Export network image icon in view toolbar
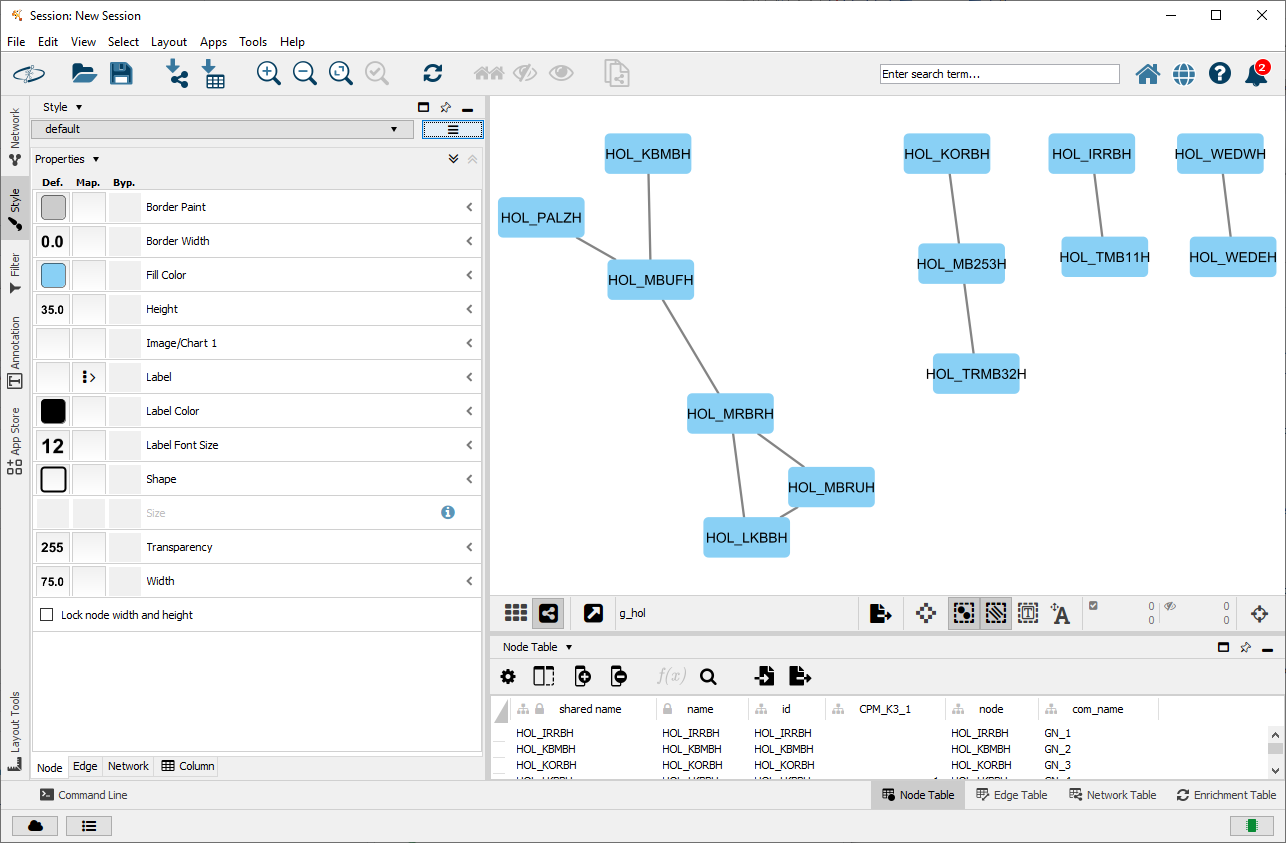 tap(880, 613)
